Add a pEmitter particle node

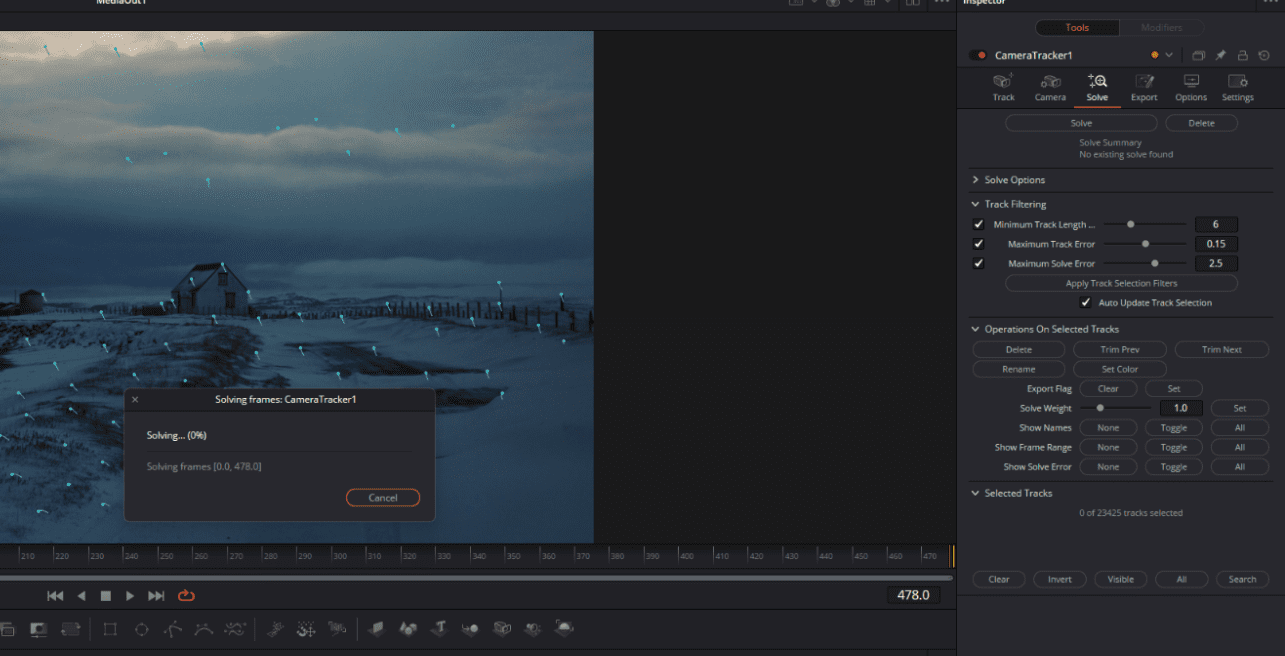pyautogui.click(x=276, y=629)
